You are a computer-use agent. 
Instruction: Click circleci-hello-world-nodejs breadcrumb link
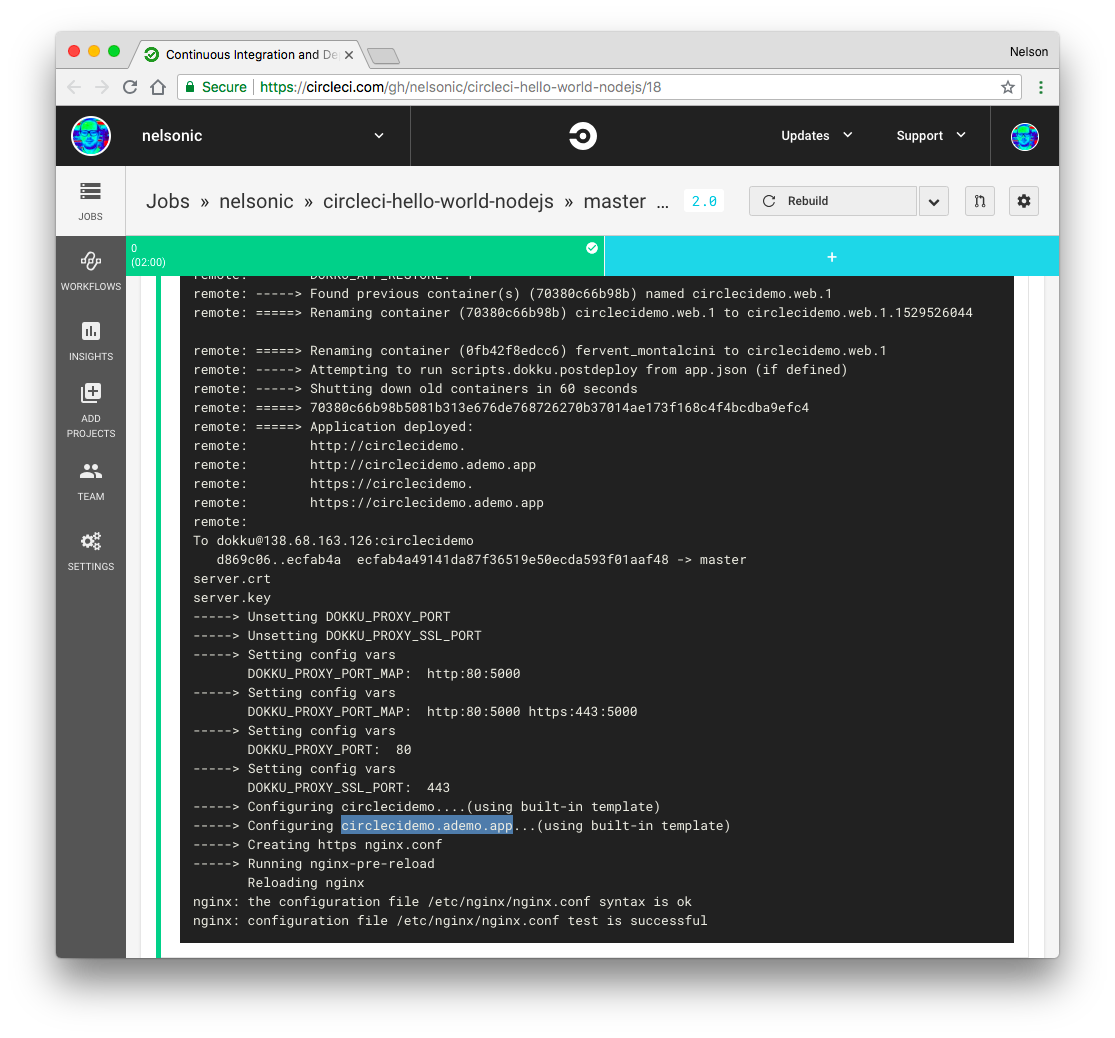click(438, 201)
